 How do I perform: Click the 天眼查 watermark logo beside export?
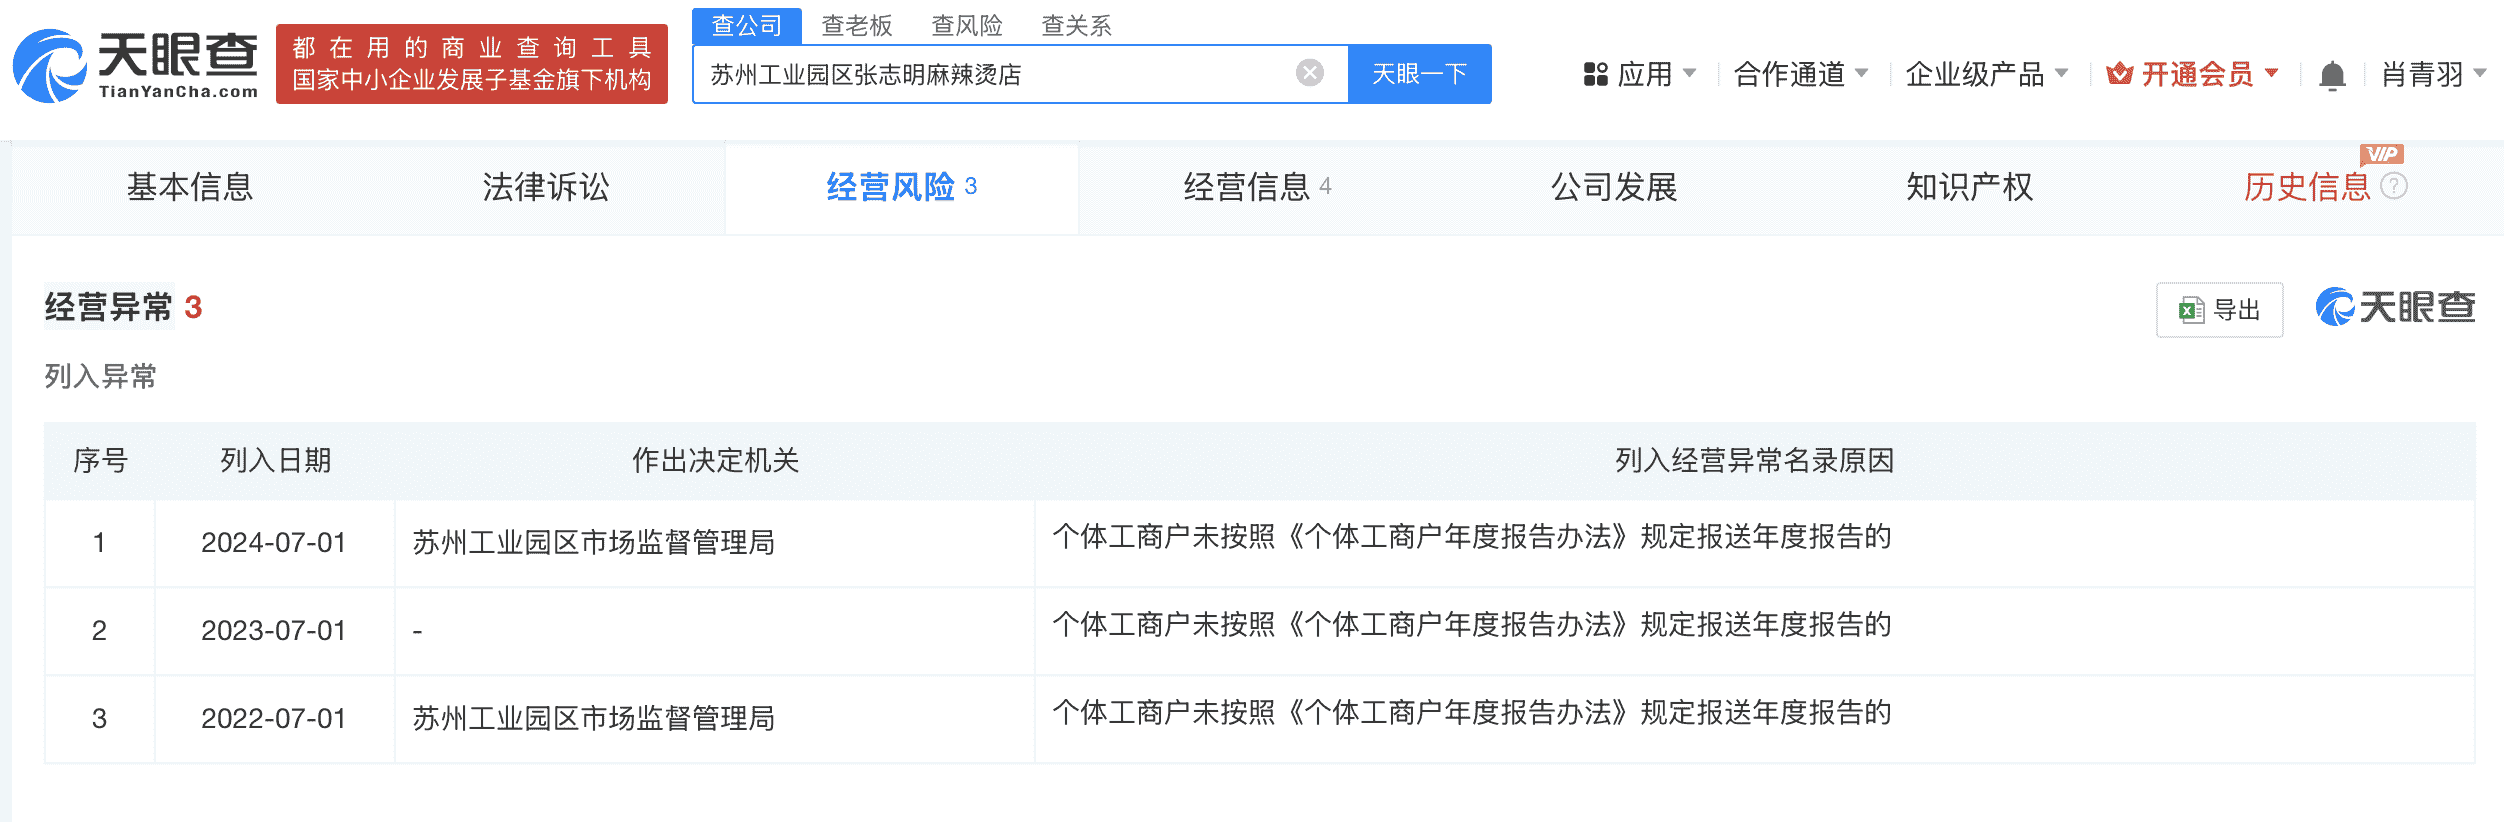[x=2395, y=308]
